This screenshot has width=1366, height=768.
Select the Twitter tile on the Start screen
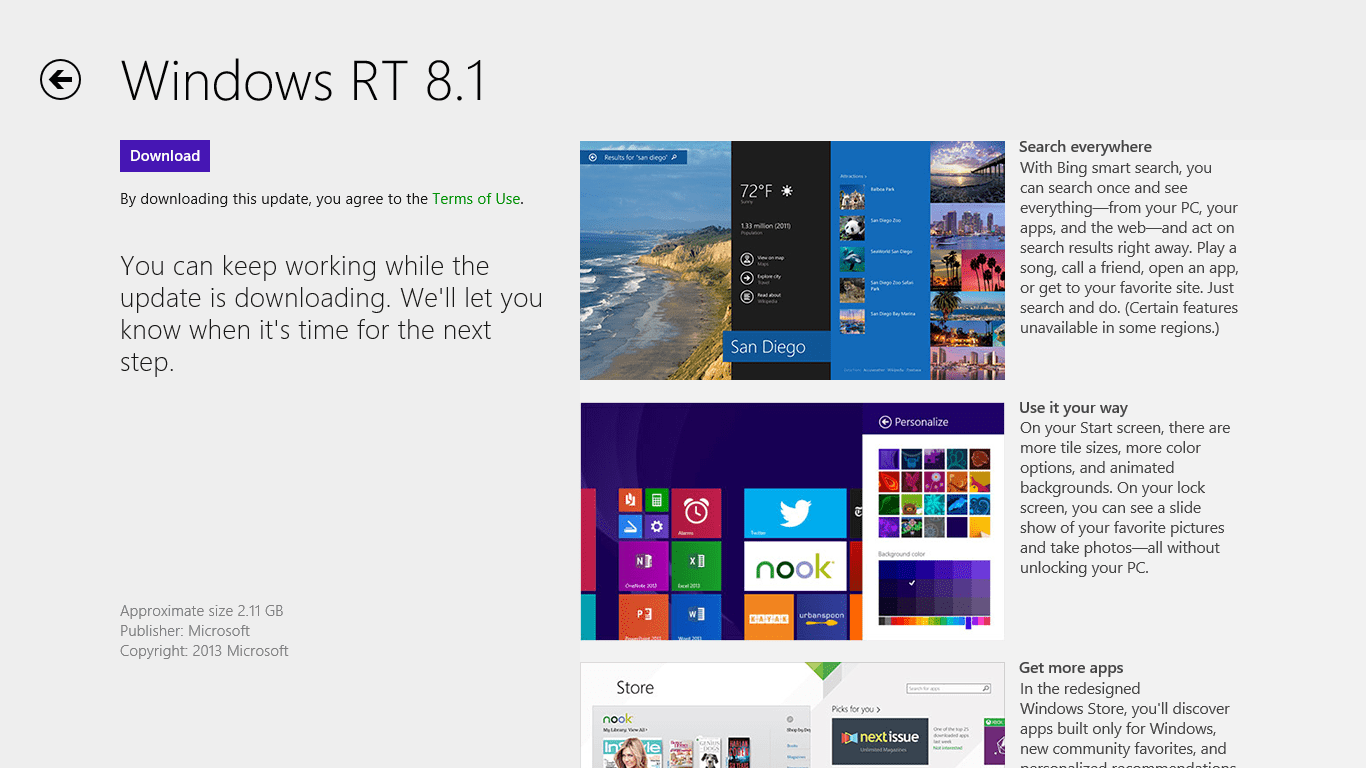point(795,513)
